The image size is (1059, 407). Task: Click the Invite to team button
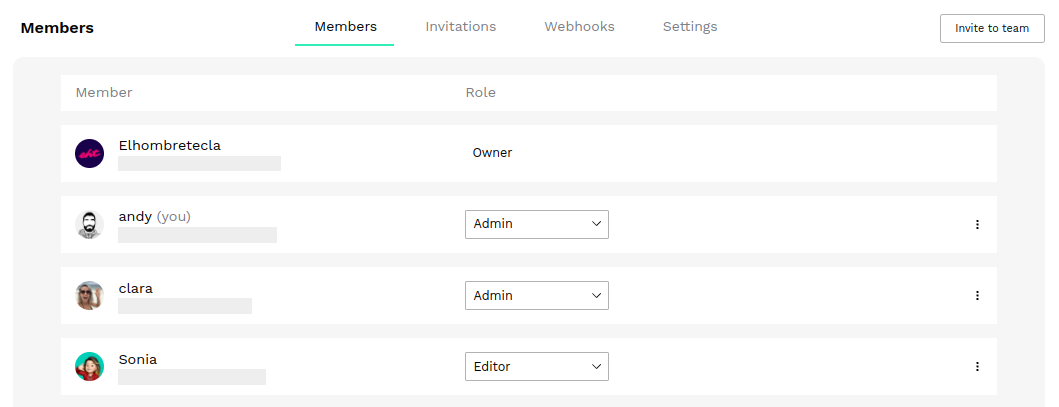992,28
